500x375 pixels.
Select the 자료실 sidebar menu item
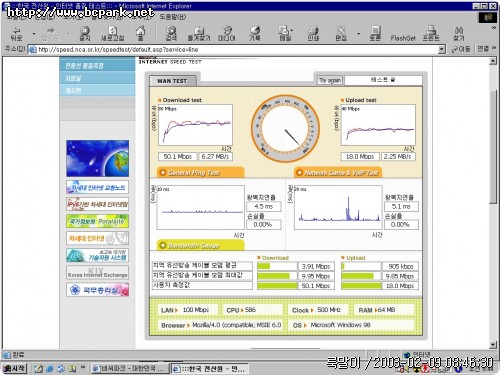(97, 78)
